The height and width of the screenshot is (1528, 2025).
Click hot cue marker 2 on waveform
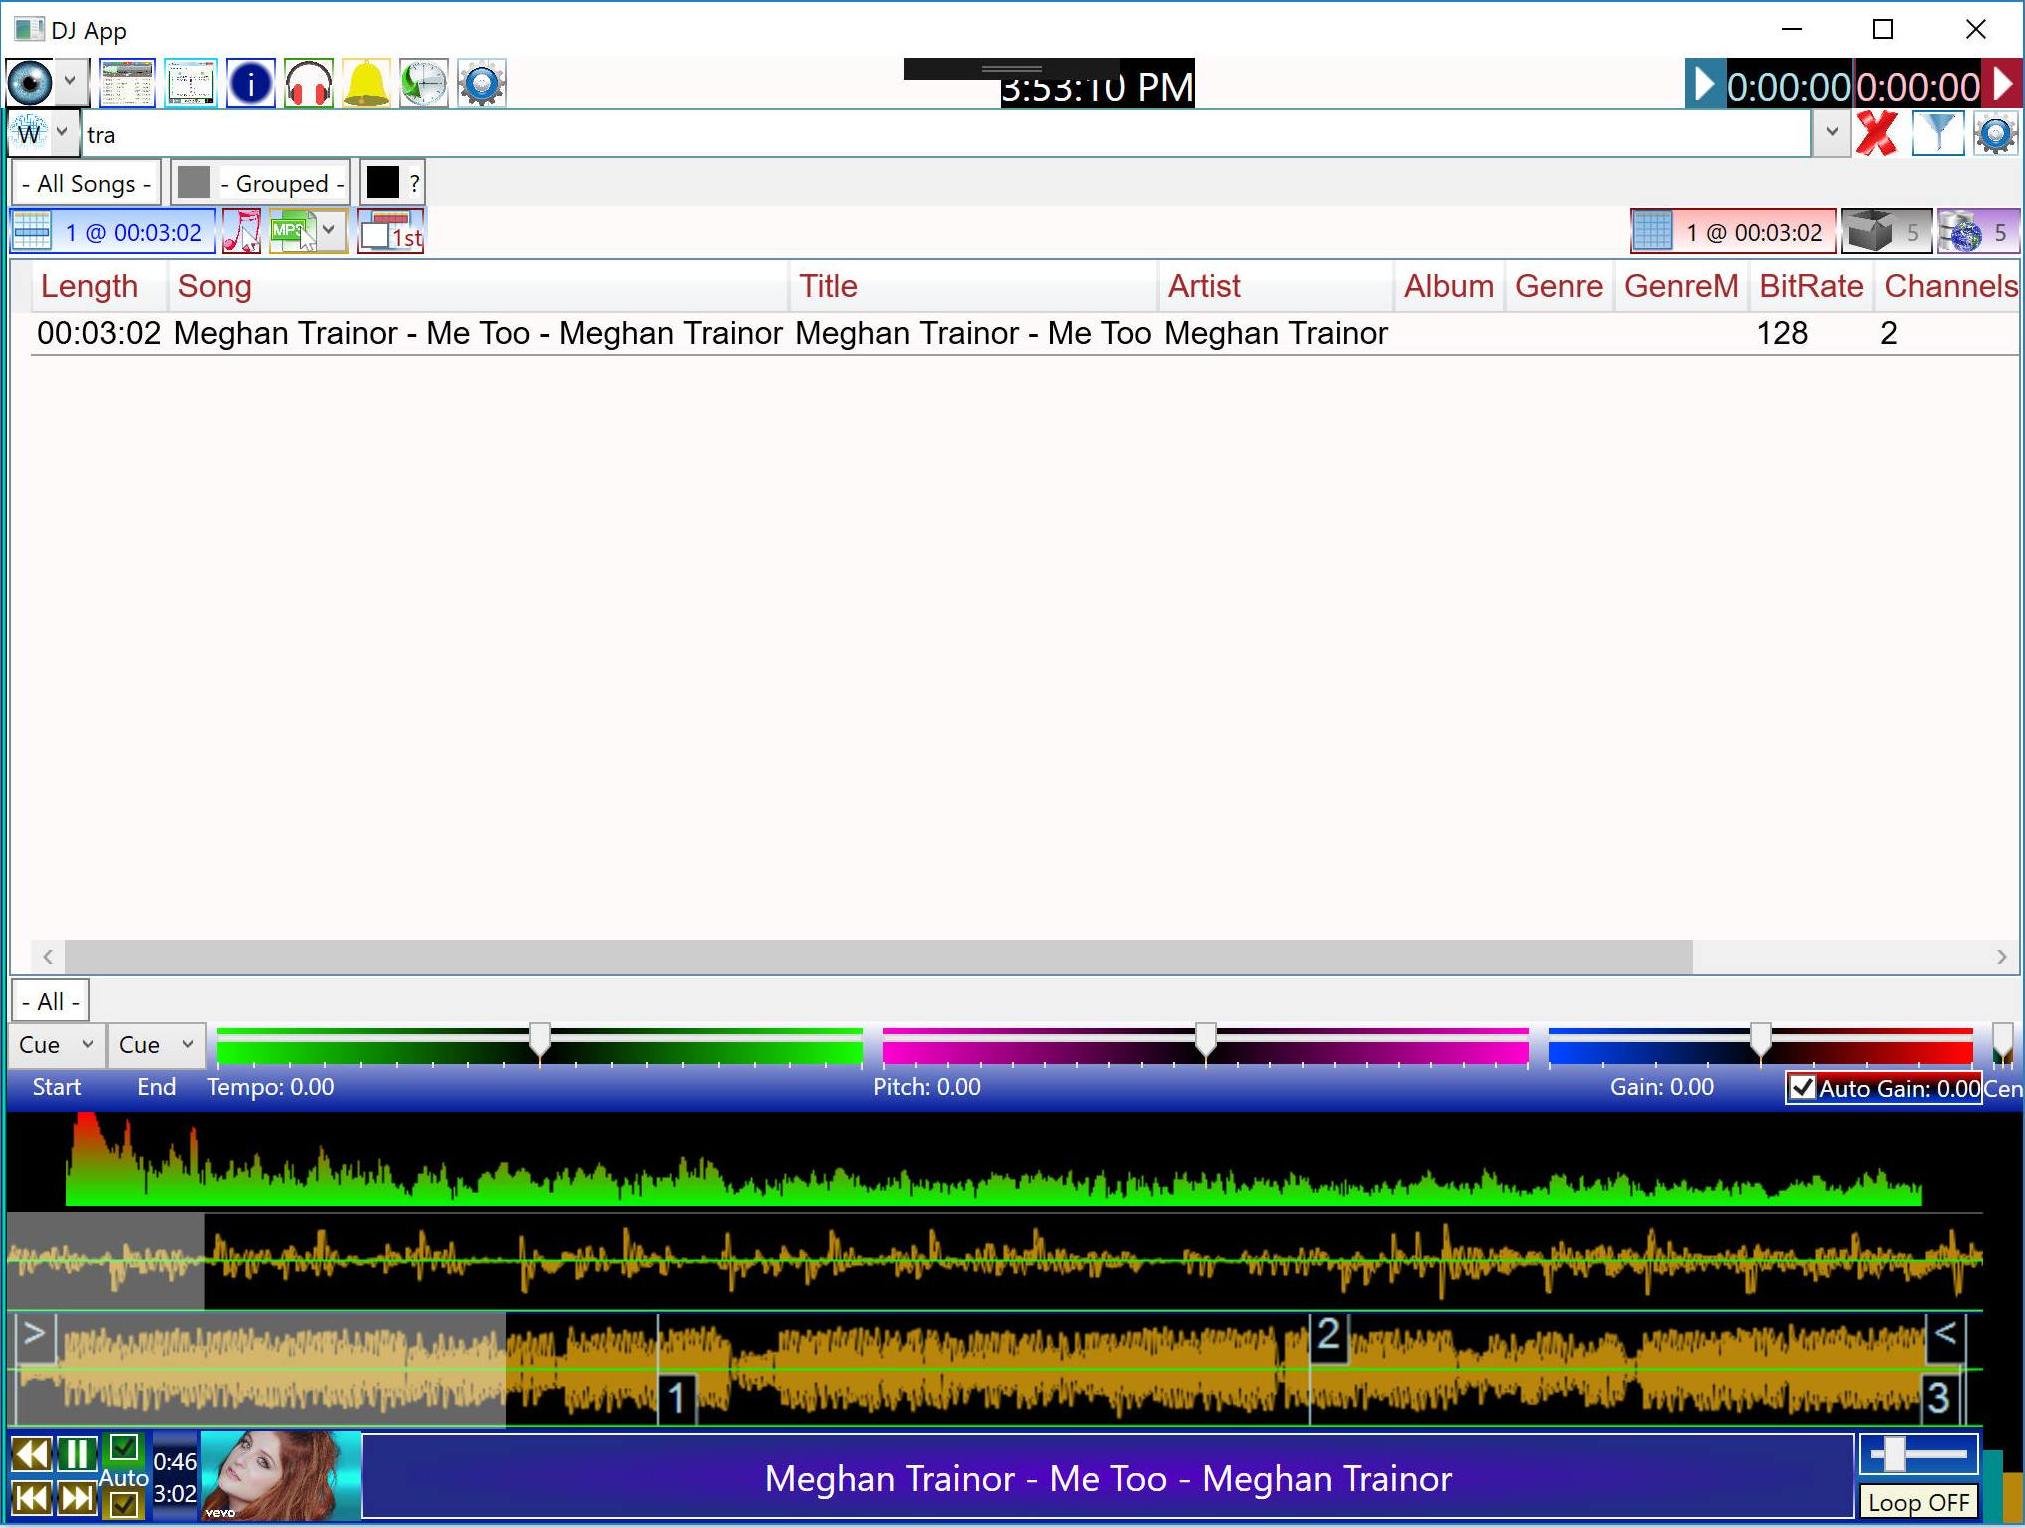point(1328,1334)
